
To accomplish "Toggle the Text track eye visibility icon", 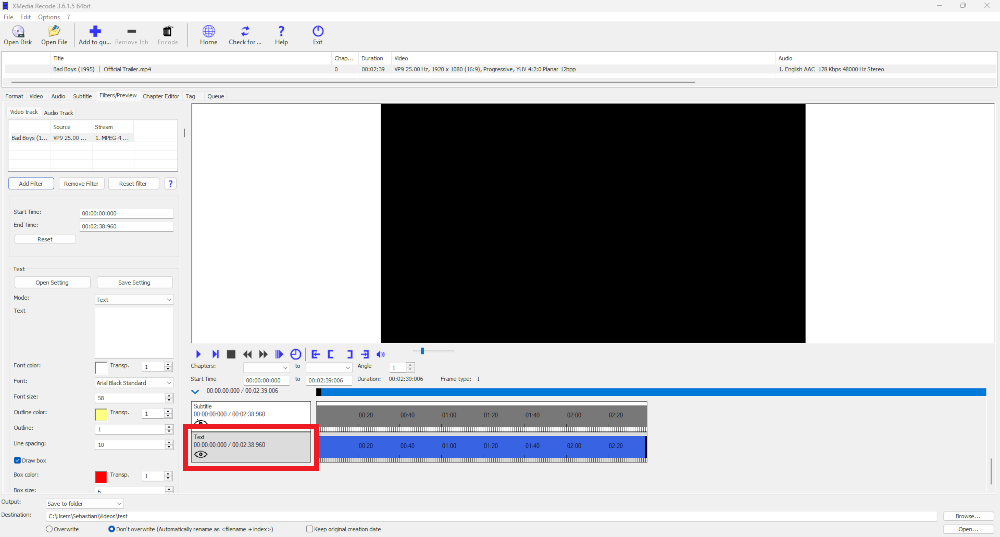I will point(201,454).
